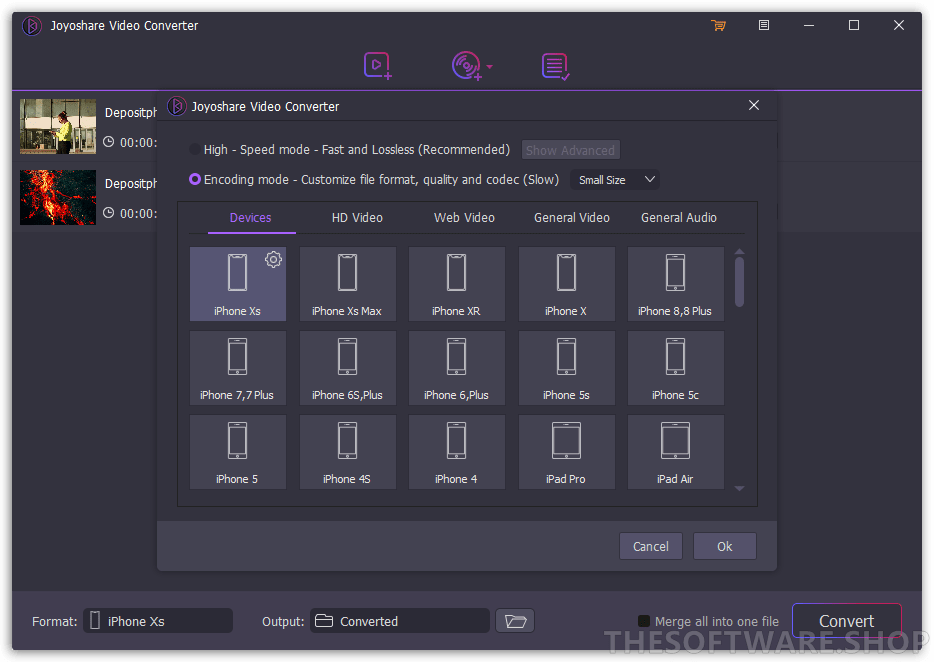
Task: Open the shopping cart purchase icon
Action: [x=719, y=25]
